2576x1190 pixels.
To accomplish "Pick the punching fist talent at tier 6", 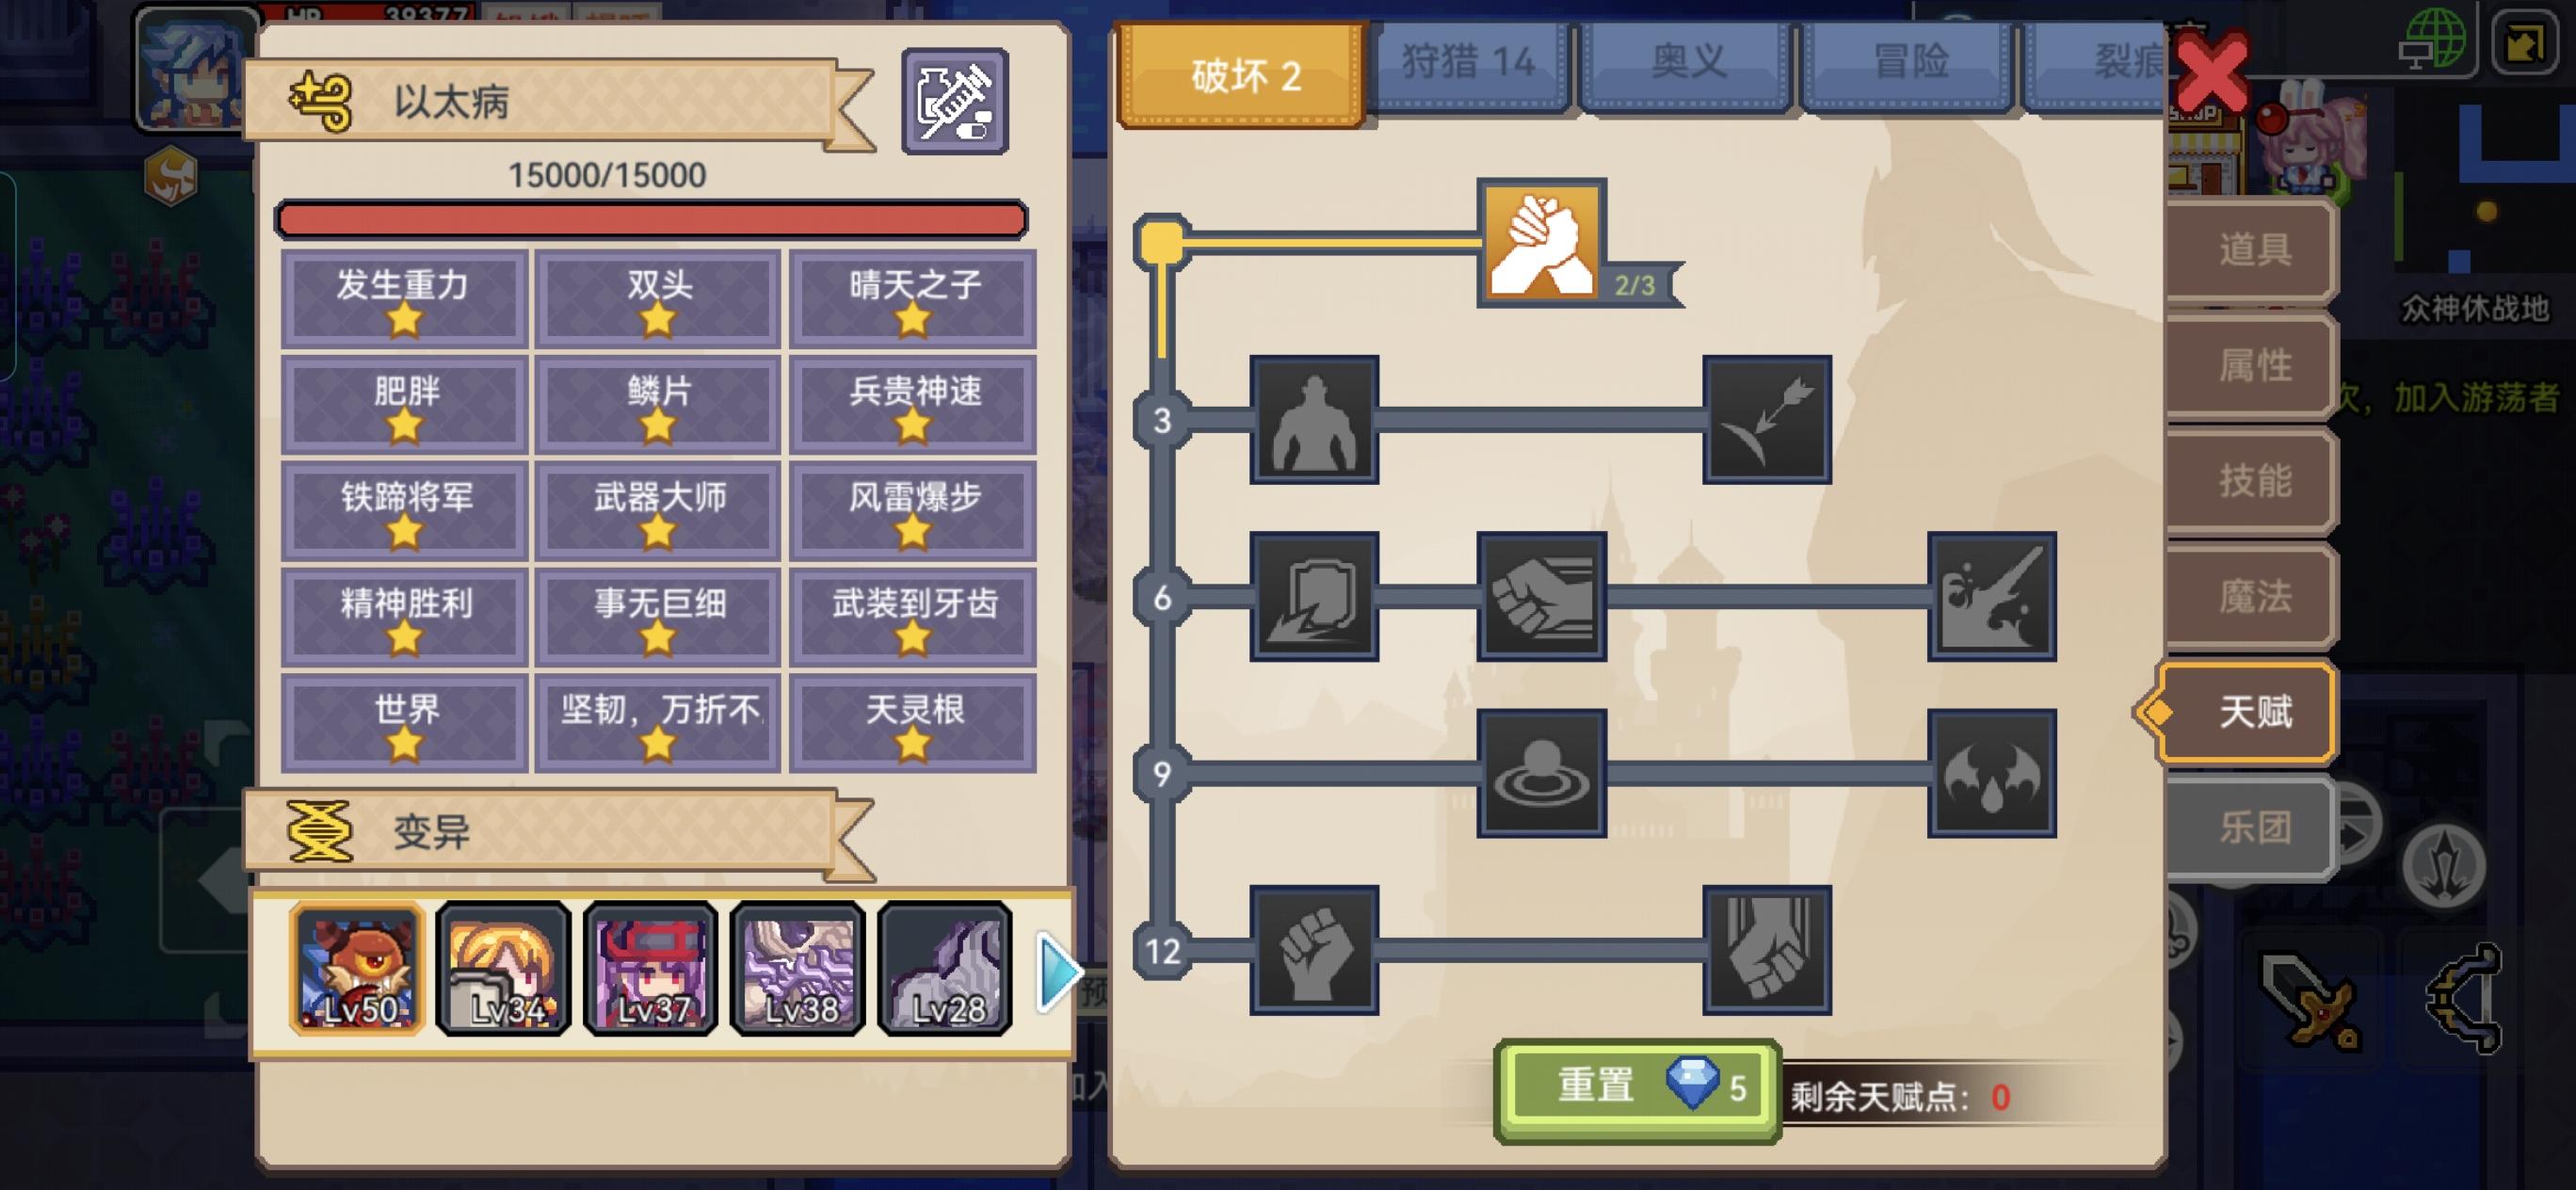I will click(x=1541, y=596).
